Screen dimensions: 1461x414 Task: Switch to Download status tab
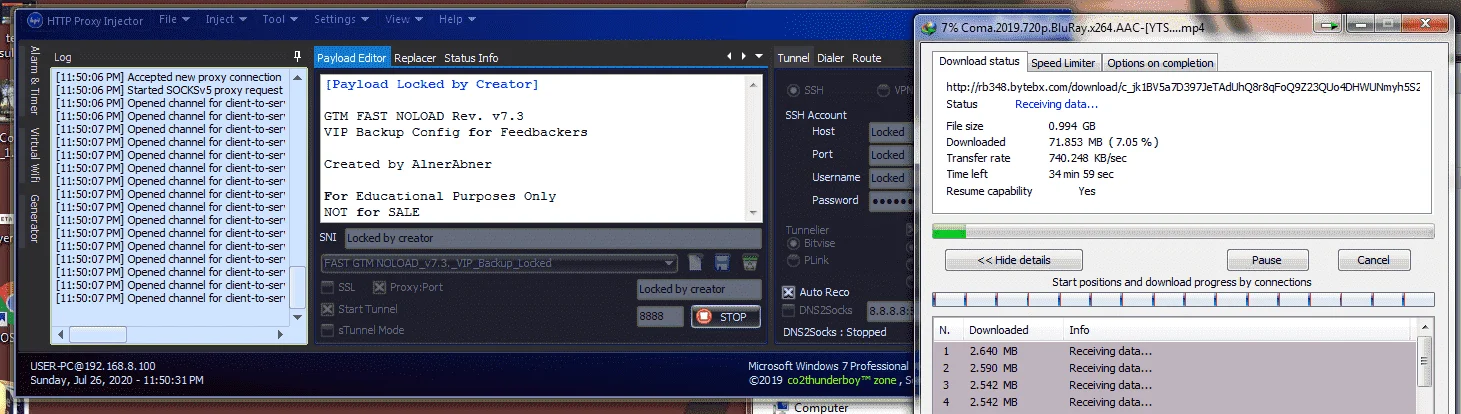(x=979, y=62)
